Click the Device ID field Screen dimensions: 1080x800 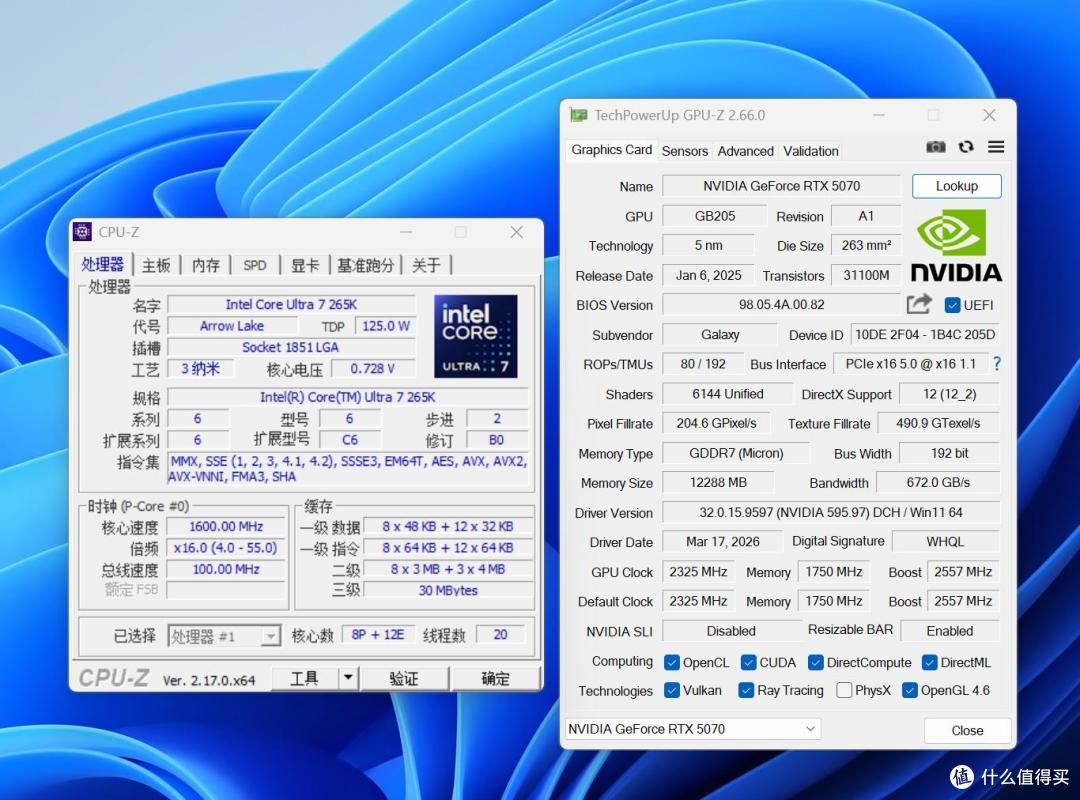click(924, 335)
